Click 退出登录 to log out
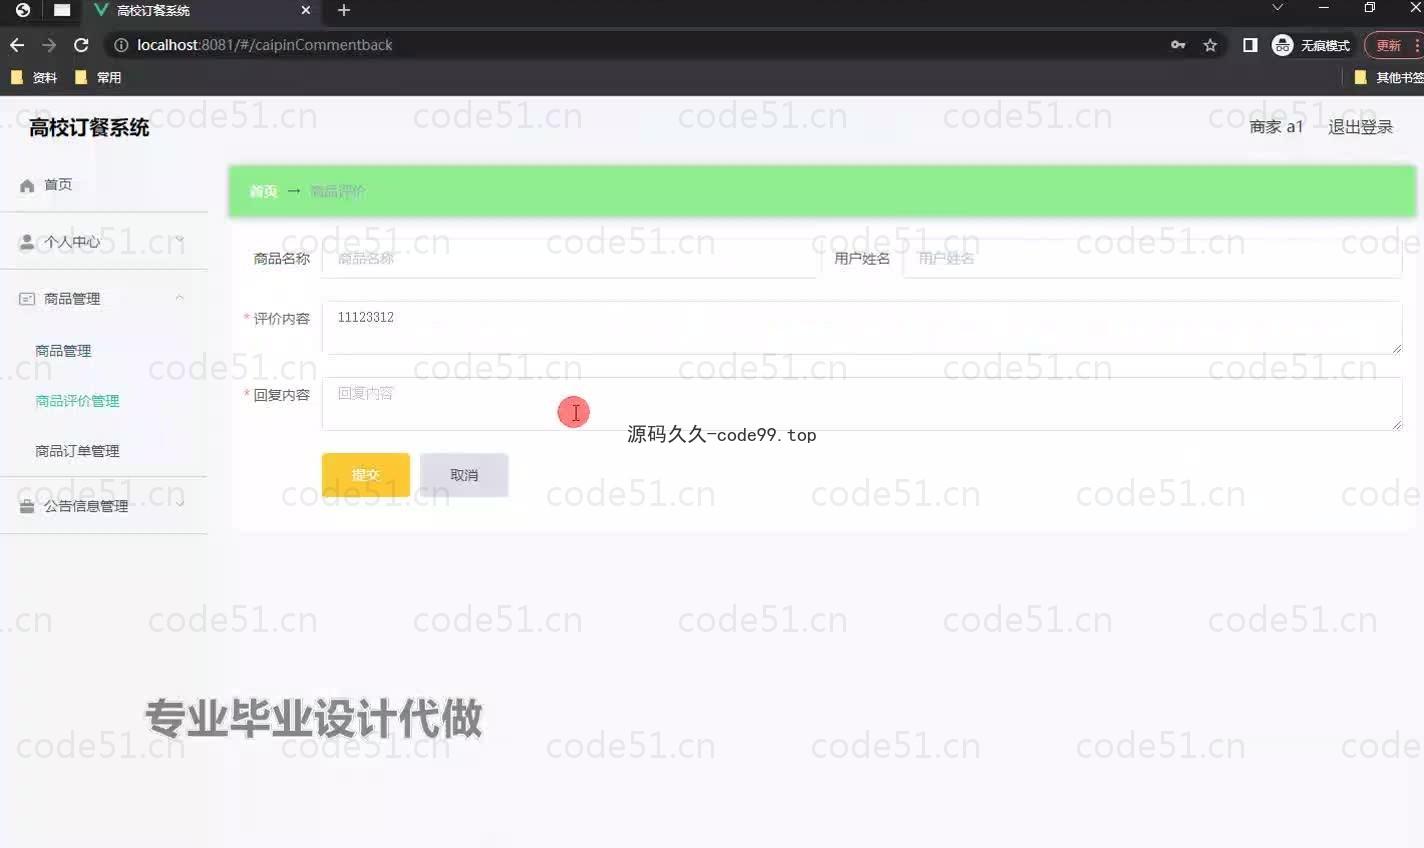This screenshot has width=1424, height=848. coord(1360,127)
